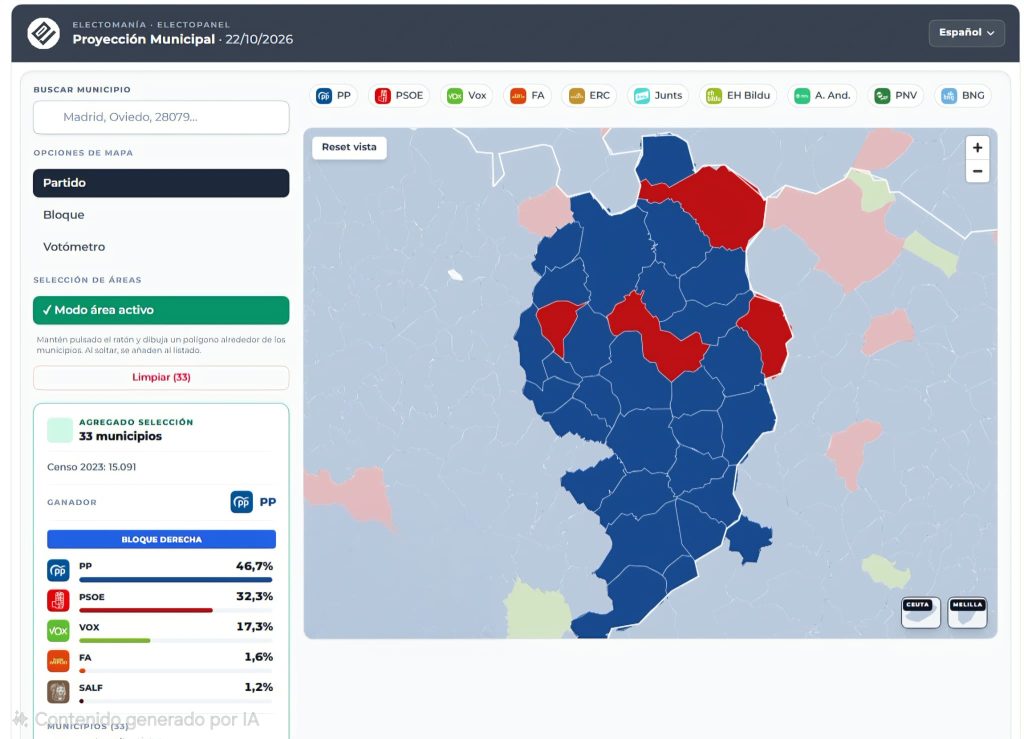Click PSOE icon in results list
Viewport: 1024px width, 739px height.
[x=58, y=601]
